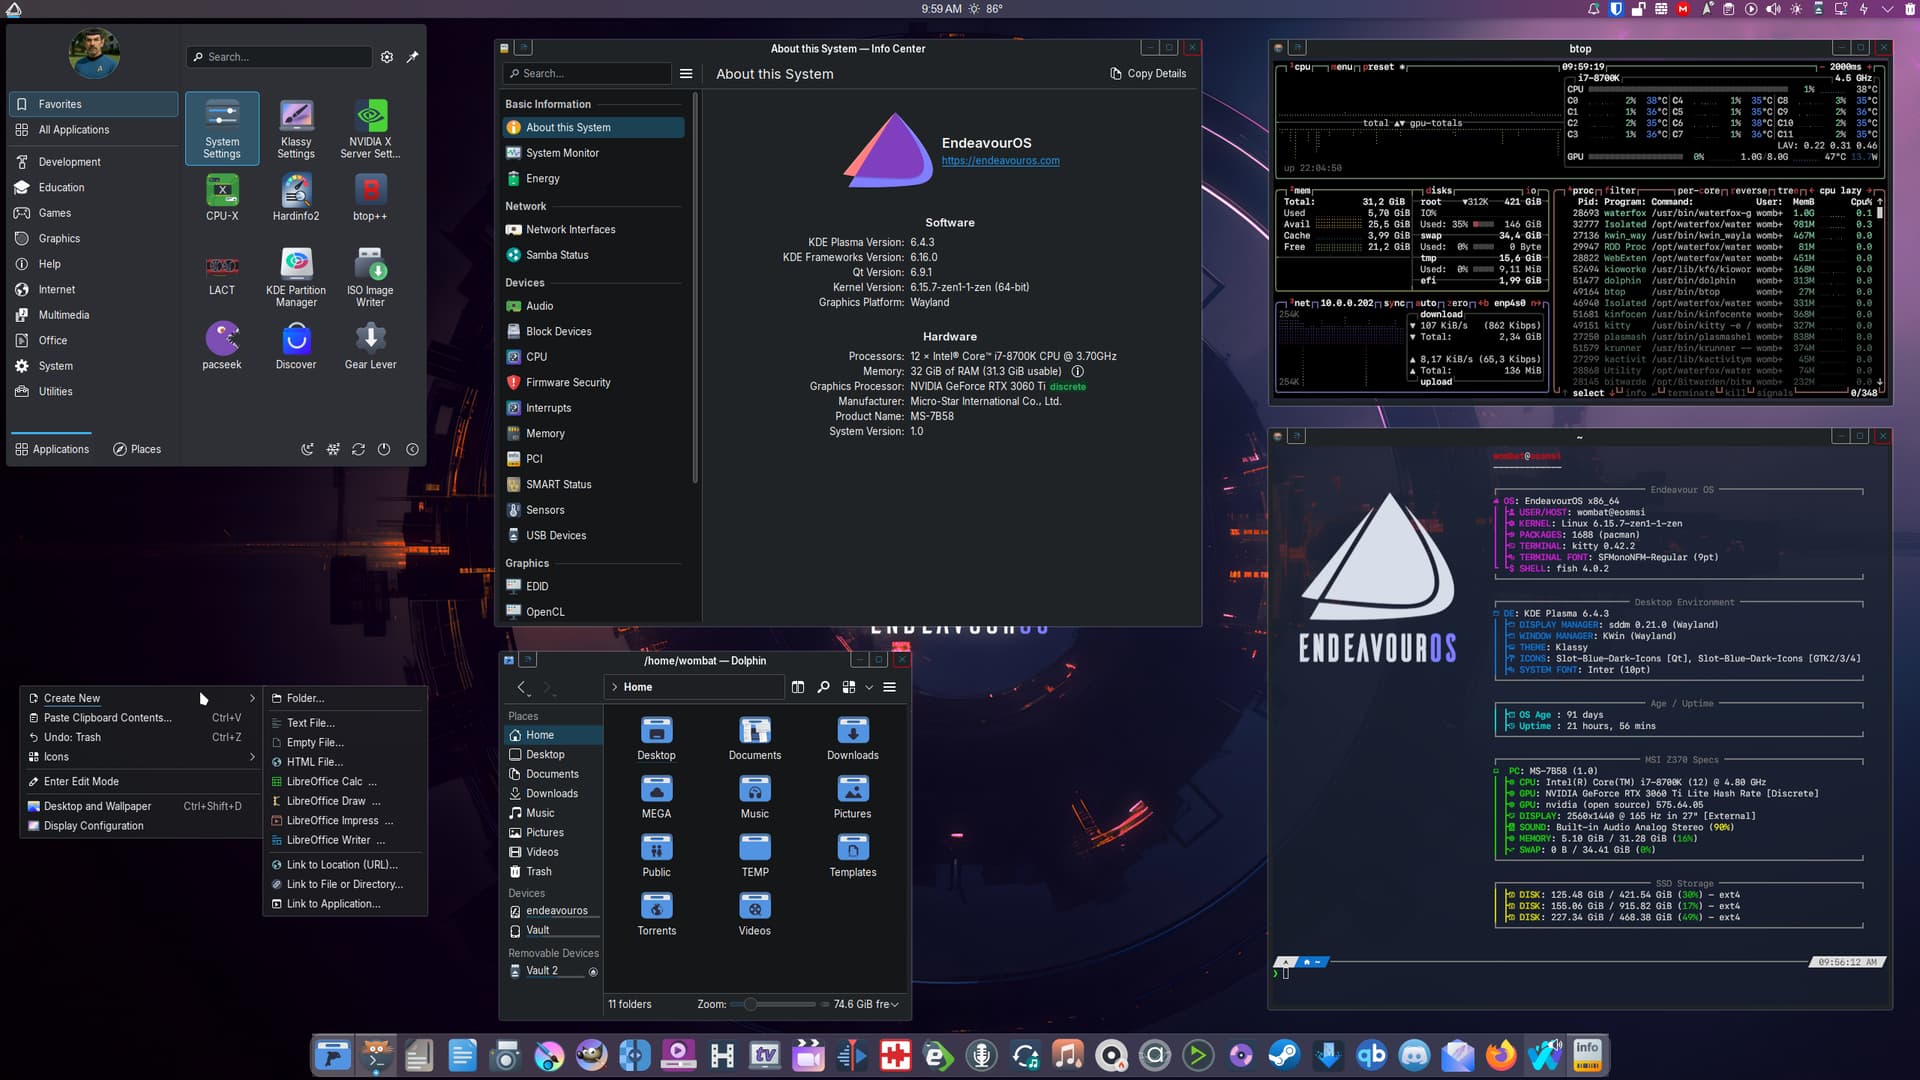Pin the application launcher open
Image resolution: width=1920 pixels, height=1080 pixels.
[x=412, y=57]
